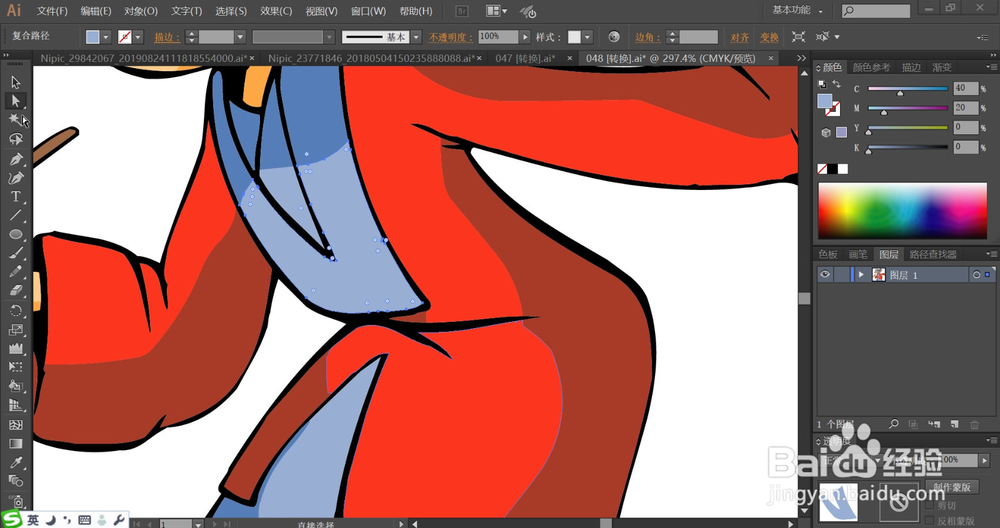Open the 效果(C) menu
Screen dimensions: 1000x528
[x=276, y=11]
